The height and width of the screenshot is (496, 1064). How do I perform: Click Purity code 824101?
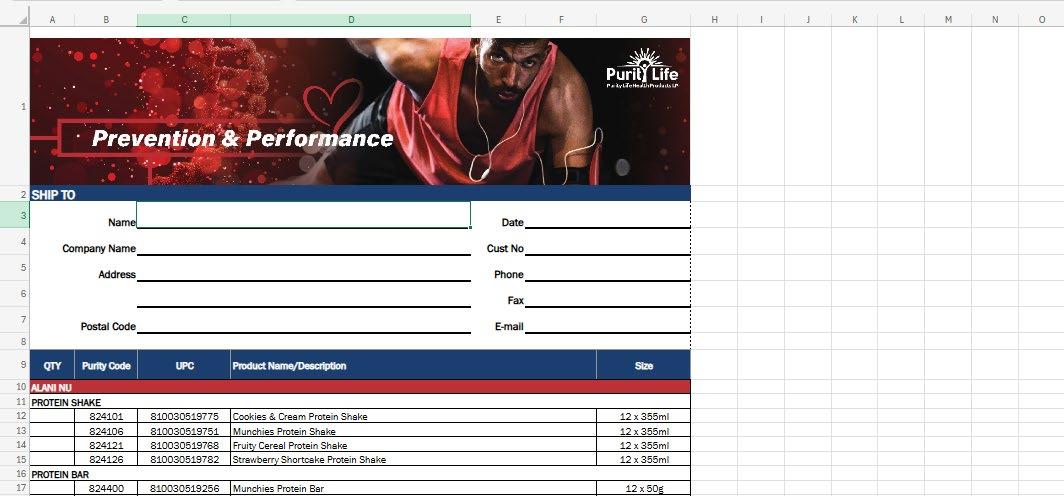(106, 417)
